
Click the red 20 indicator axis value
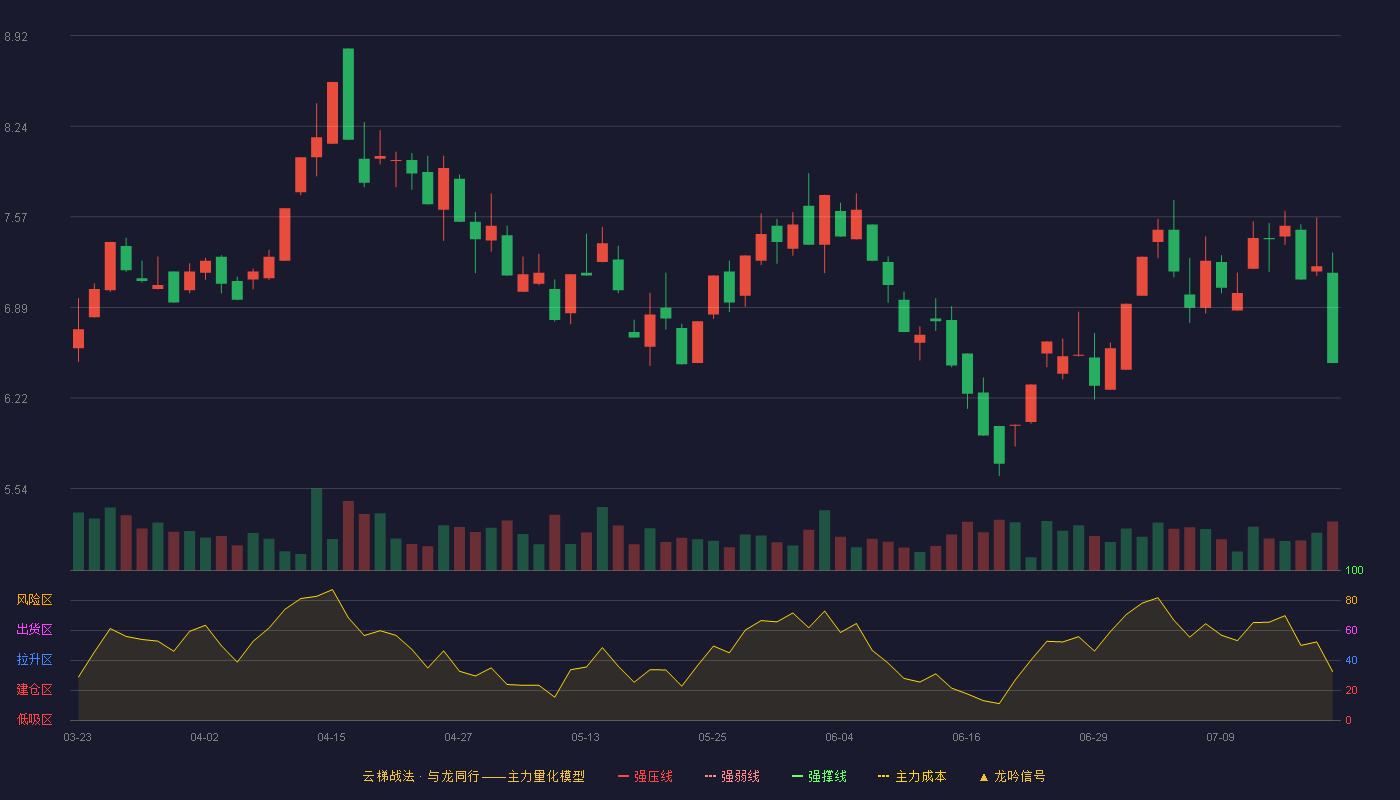tap(1351, 691)
